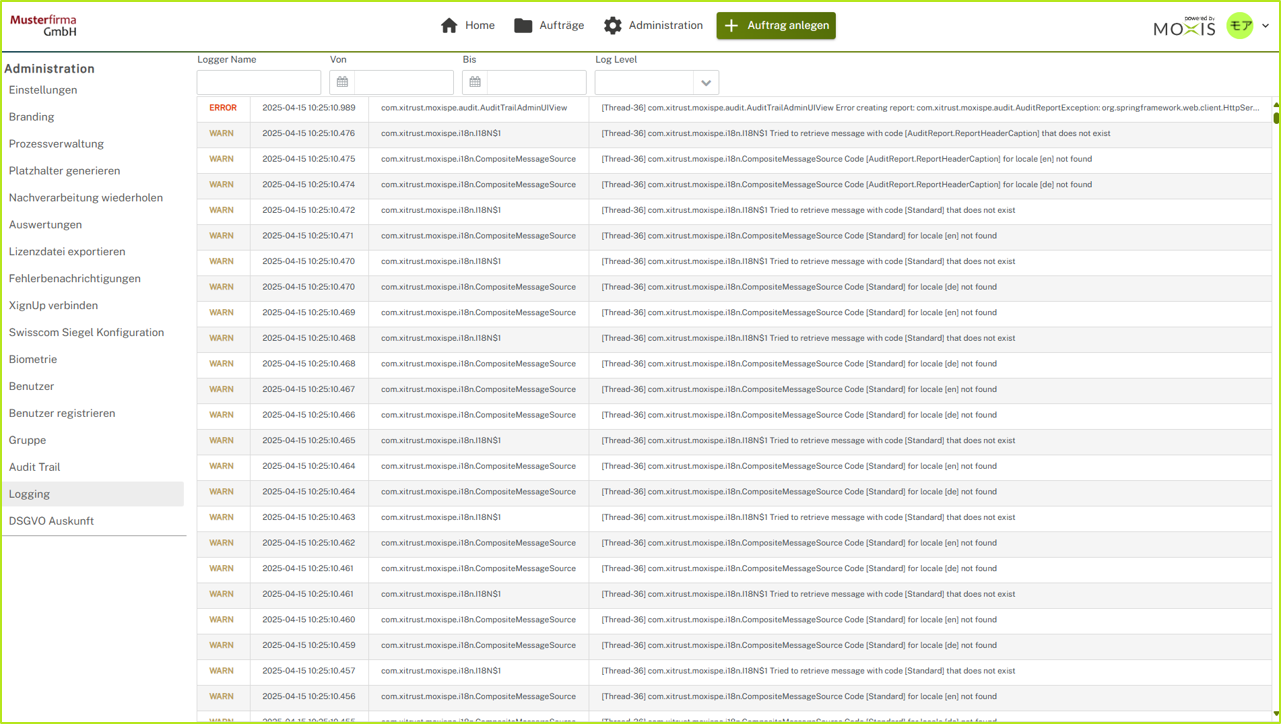Open the calendar icon in the Von field
Image resolution: width=1281 pixels, height=724 pixels.
tap(341, 82)
